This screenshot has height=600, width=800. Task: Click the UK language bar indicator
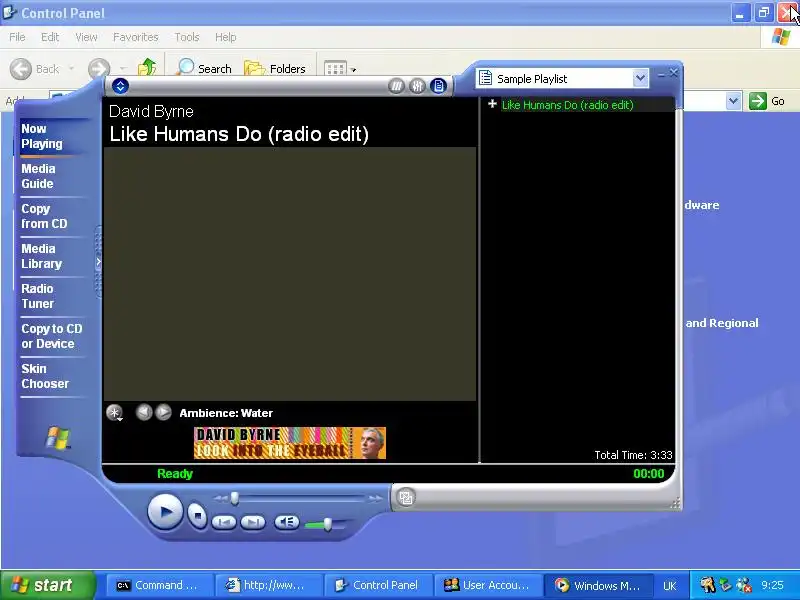669,586
